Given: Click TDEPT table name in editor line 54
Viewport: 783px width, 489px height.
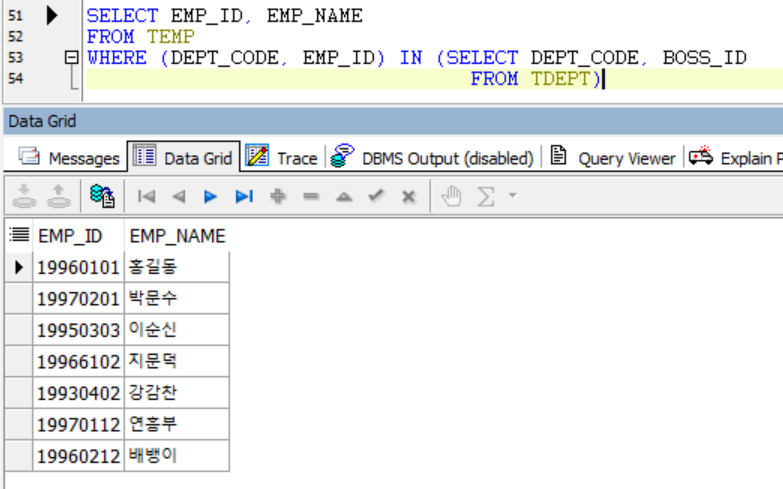Looking at the screenshot, I should click(x=560, y=79).
